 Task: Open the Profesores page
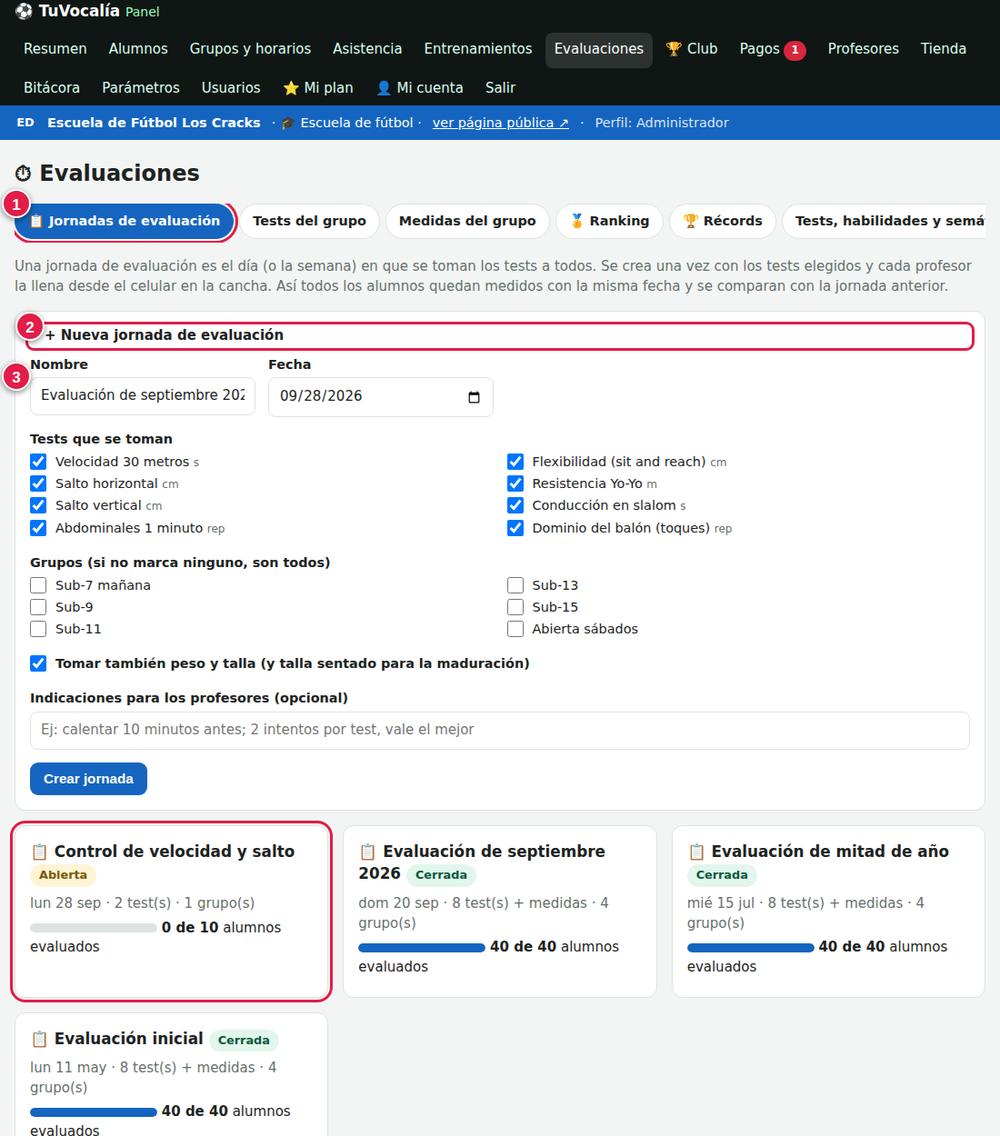[x=863, y=49]
